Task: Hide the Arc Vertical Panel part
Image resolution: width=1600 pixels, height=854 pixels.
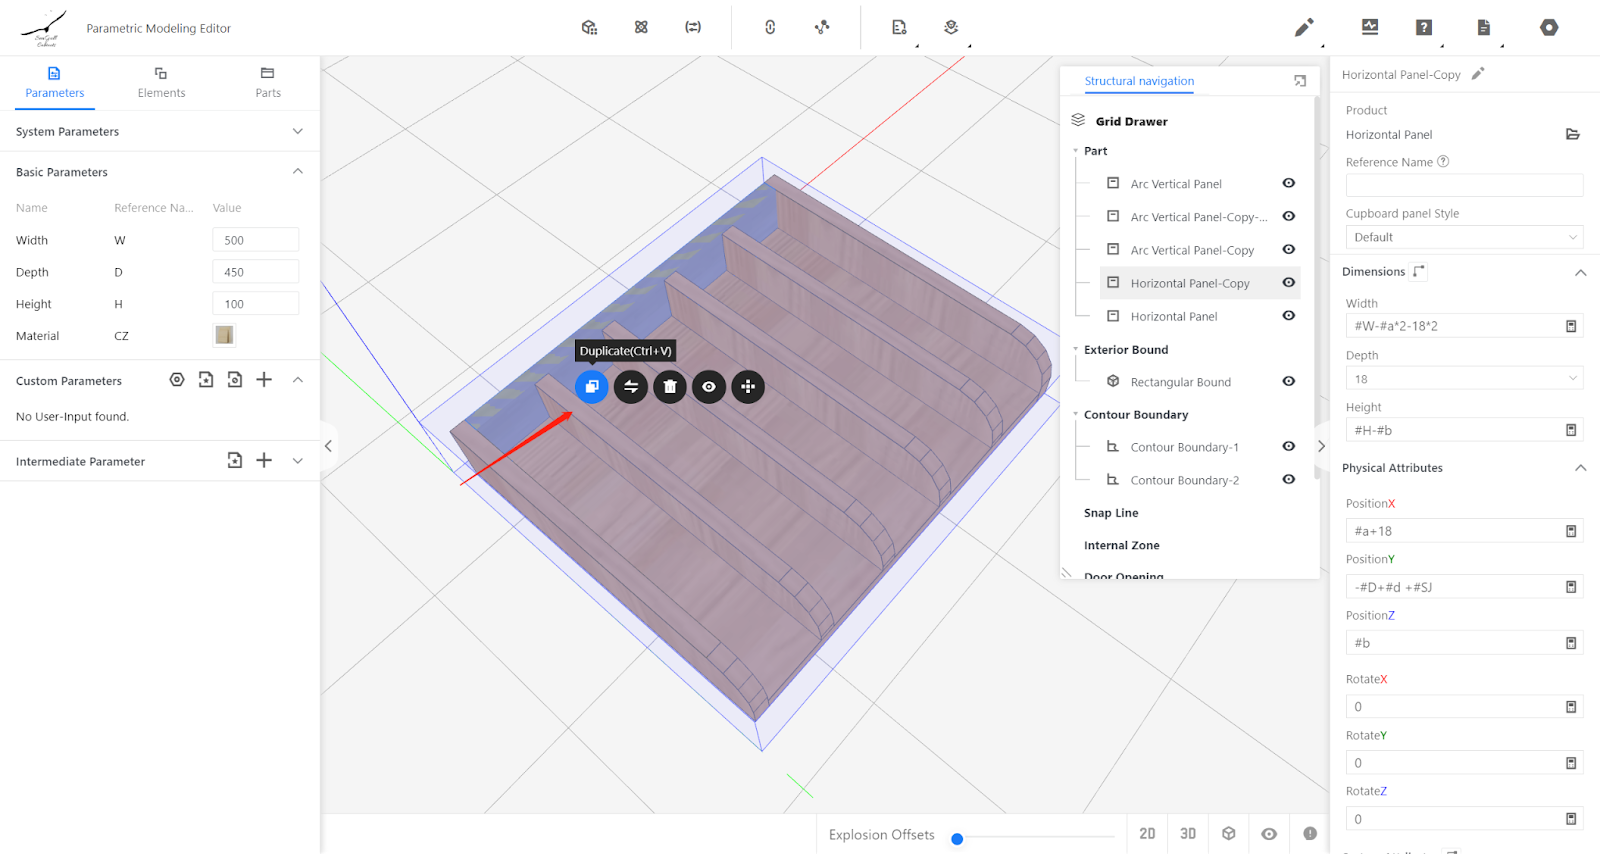Action: 1288,183
